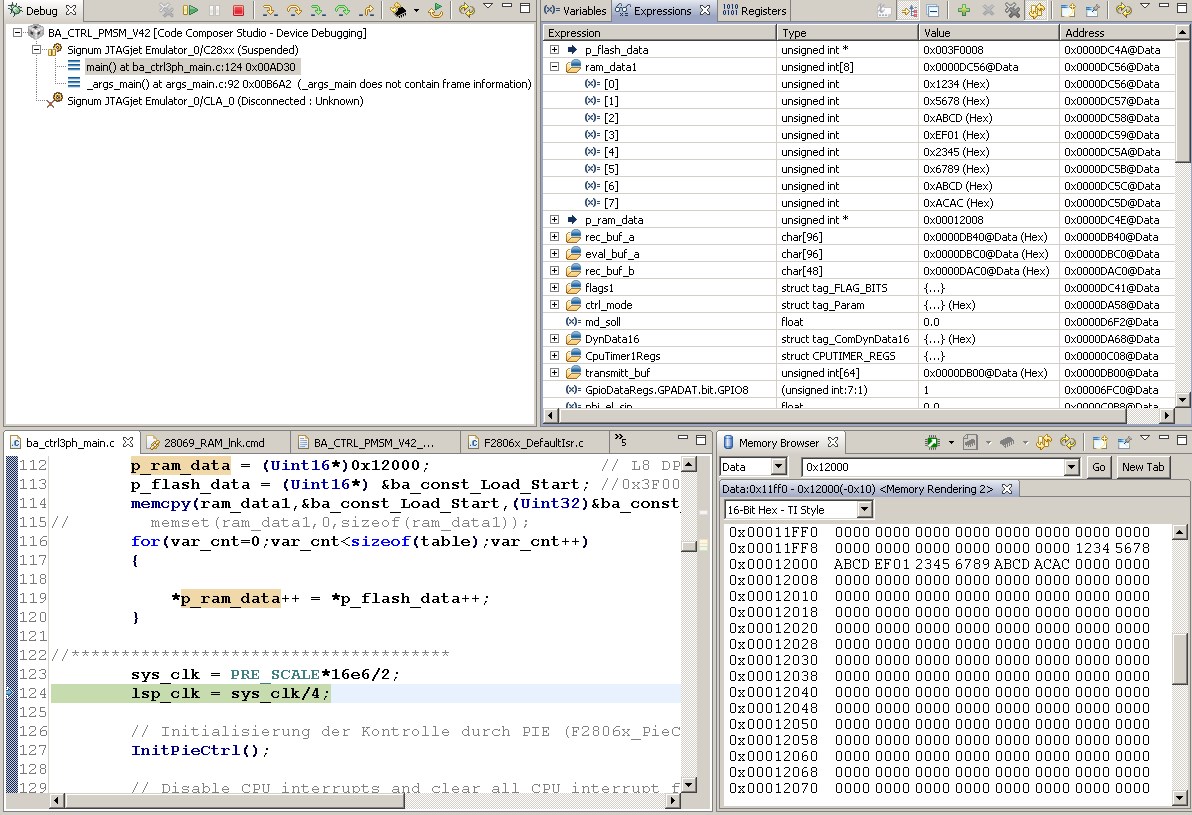Image resolution: width=1192 pixels, height=815 pixels.
Task: Open the BA_CTRL_PMSM_V42 editor tab
Action: 373,442
